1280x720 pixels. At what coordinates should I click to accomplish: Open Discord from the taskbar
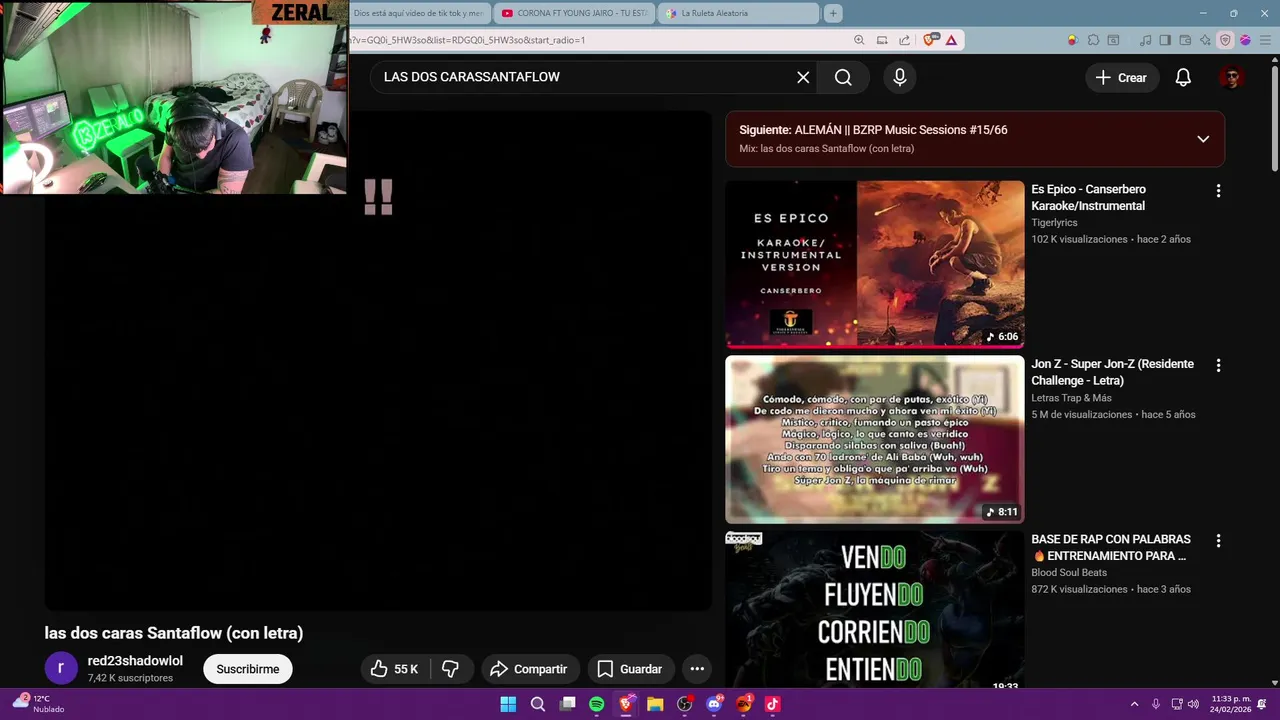pos(714,704)
